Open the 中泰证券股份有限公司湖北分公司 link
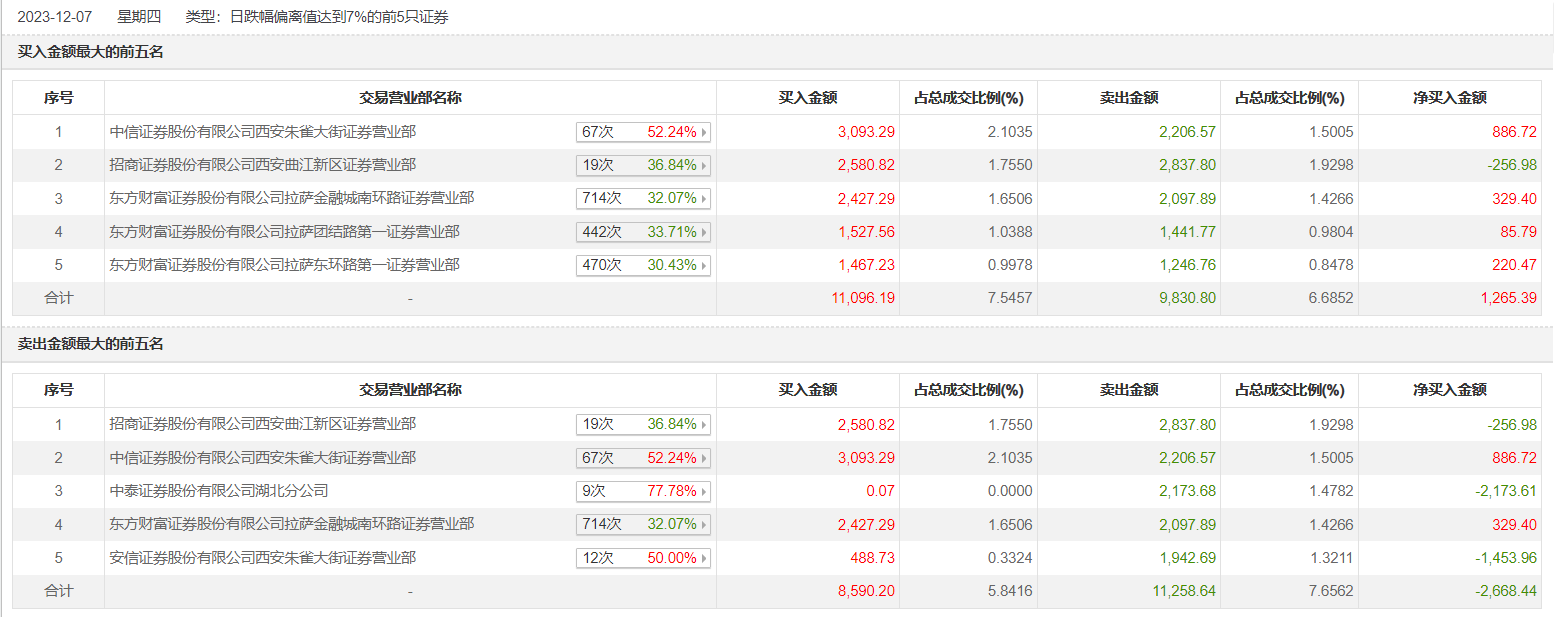This screenshot has height=617, width=1554. tap(219, 491)
